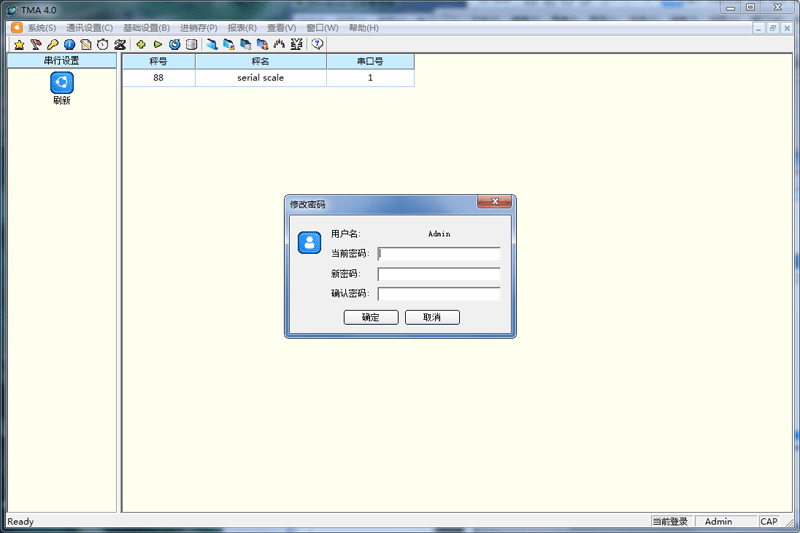800x533 pixels.
Task: Click the ¥ currency toolbar icon
Action: [296, 44]
